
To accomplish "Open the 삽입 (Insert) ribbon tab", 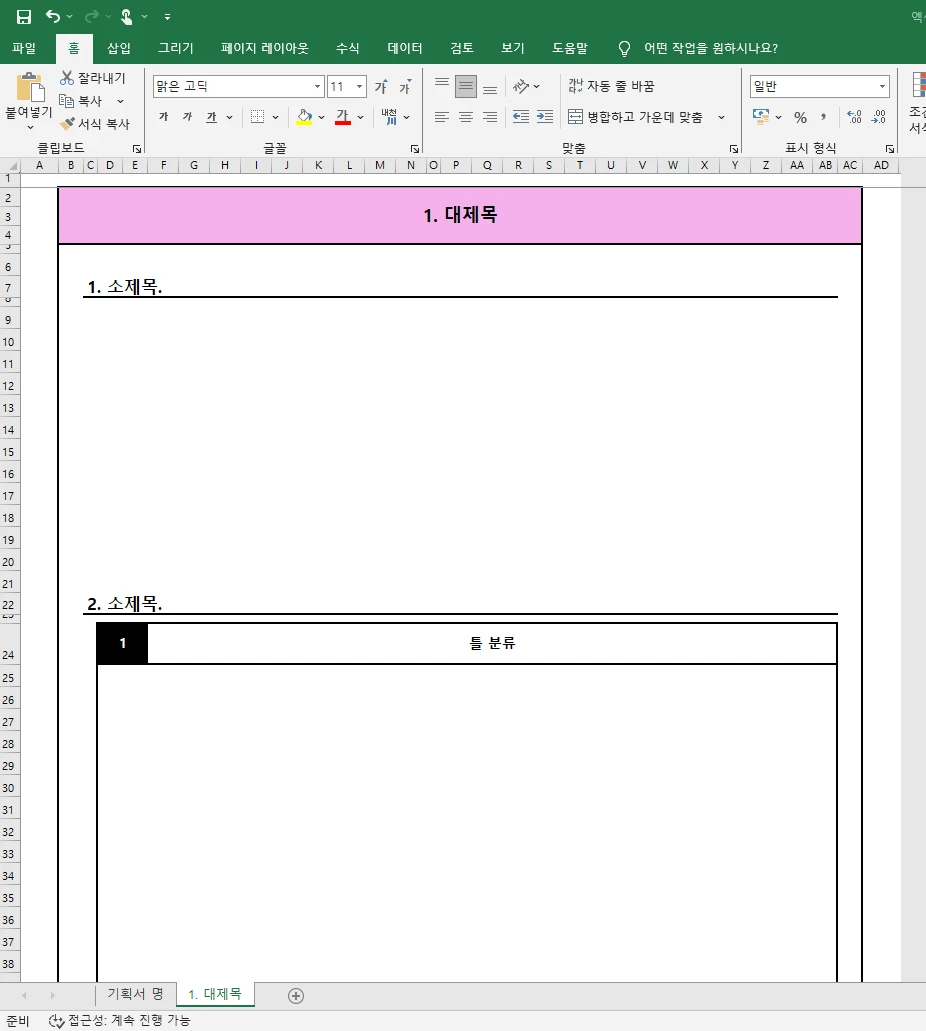I will pyautogui.click(x=119, y=48).
